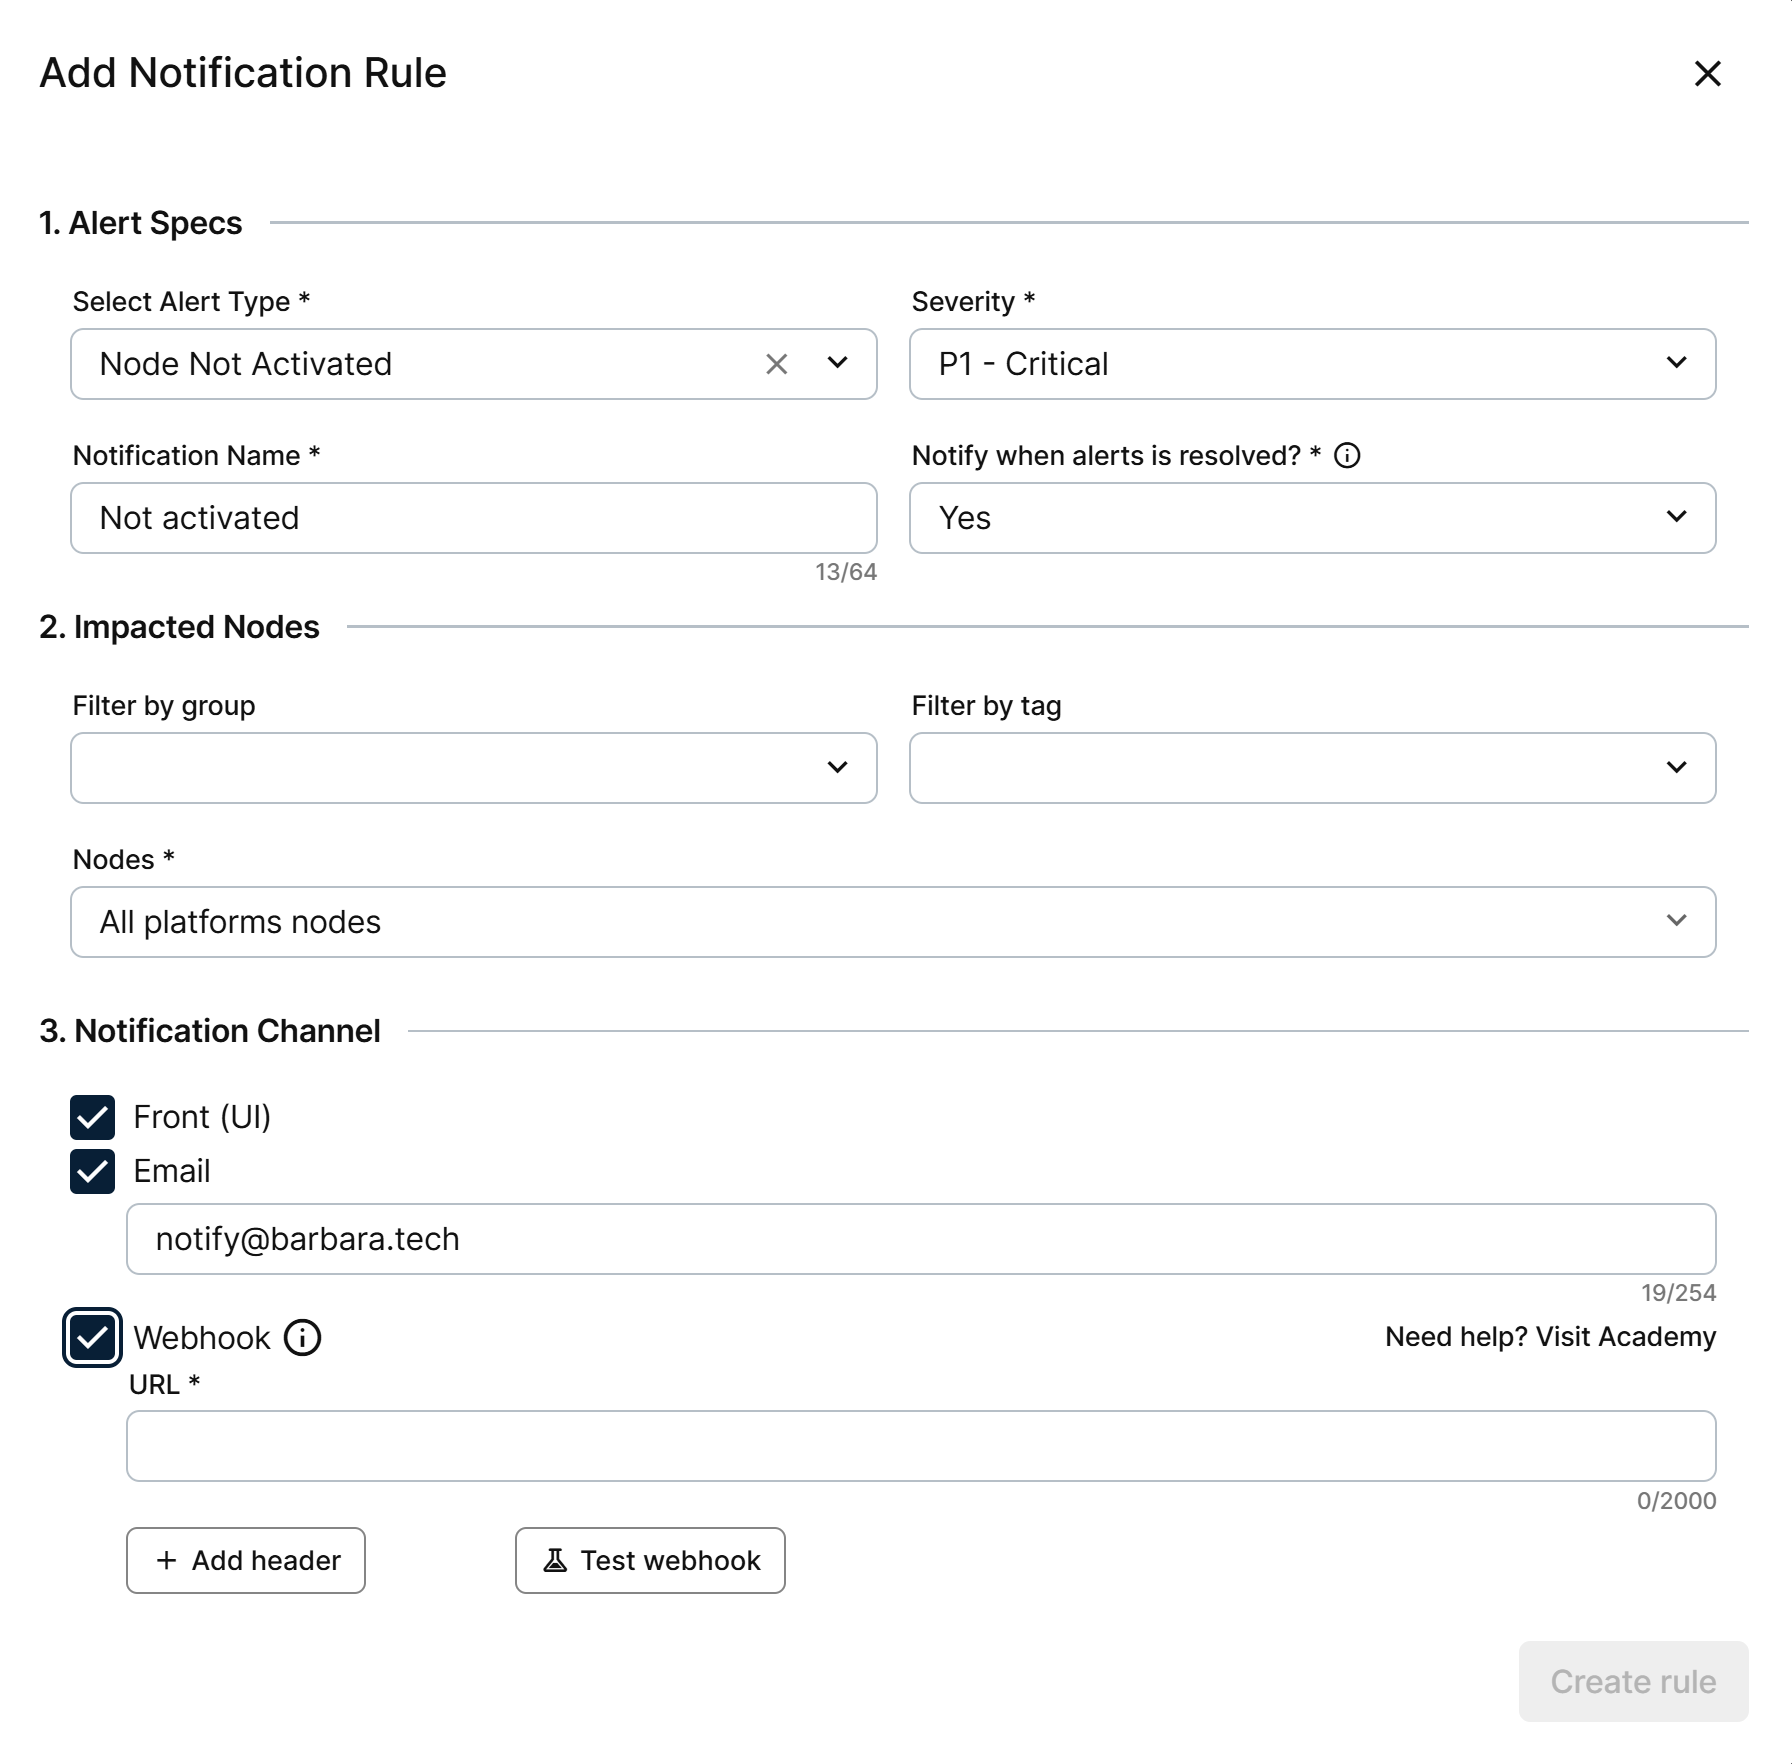This screenshot has width=1792, height=1764.
Task: Open info tooltip for notify when resolved
Action: click(x=1347, y=456)
